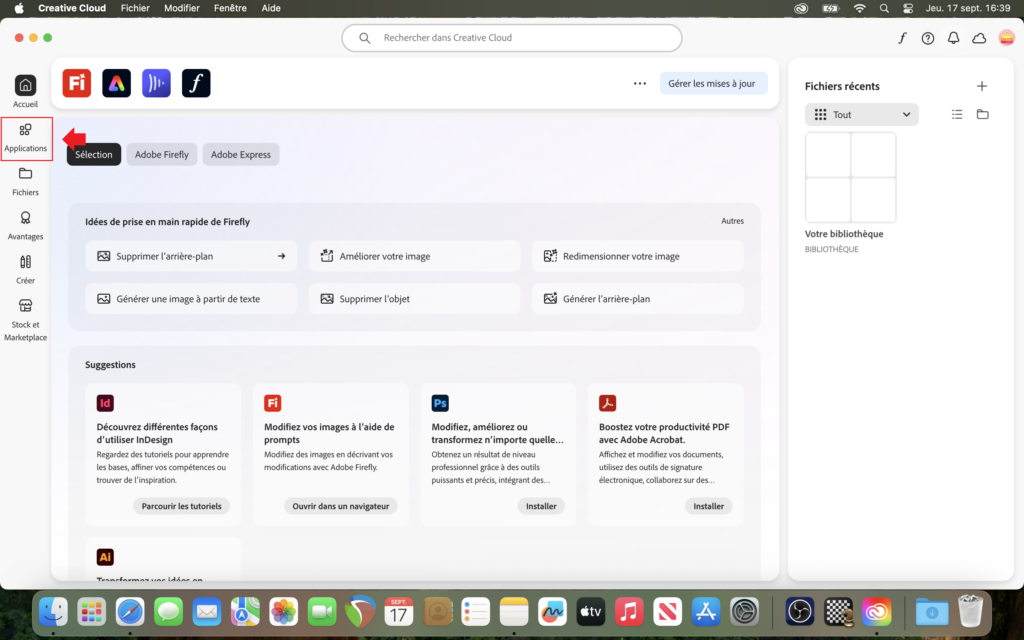Click the Découvrez différentes façons d'utiliser InDesign title
Screen dimensions: 1024x640
coord(157,433)
